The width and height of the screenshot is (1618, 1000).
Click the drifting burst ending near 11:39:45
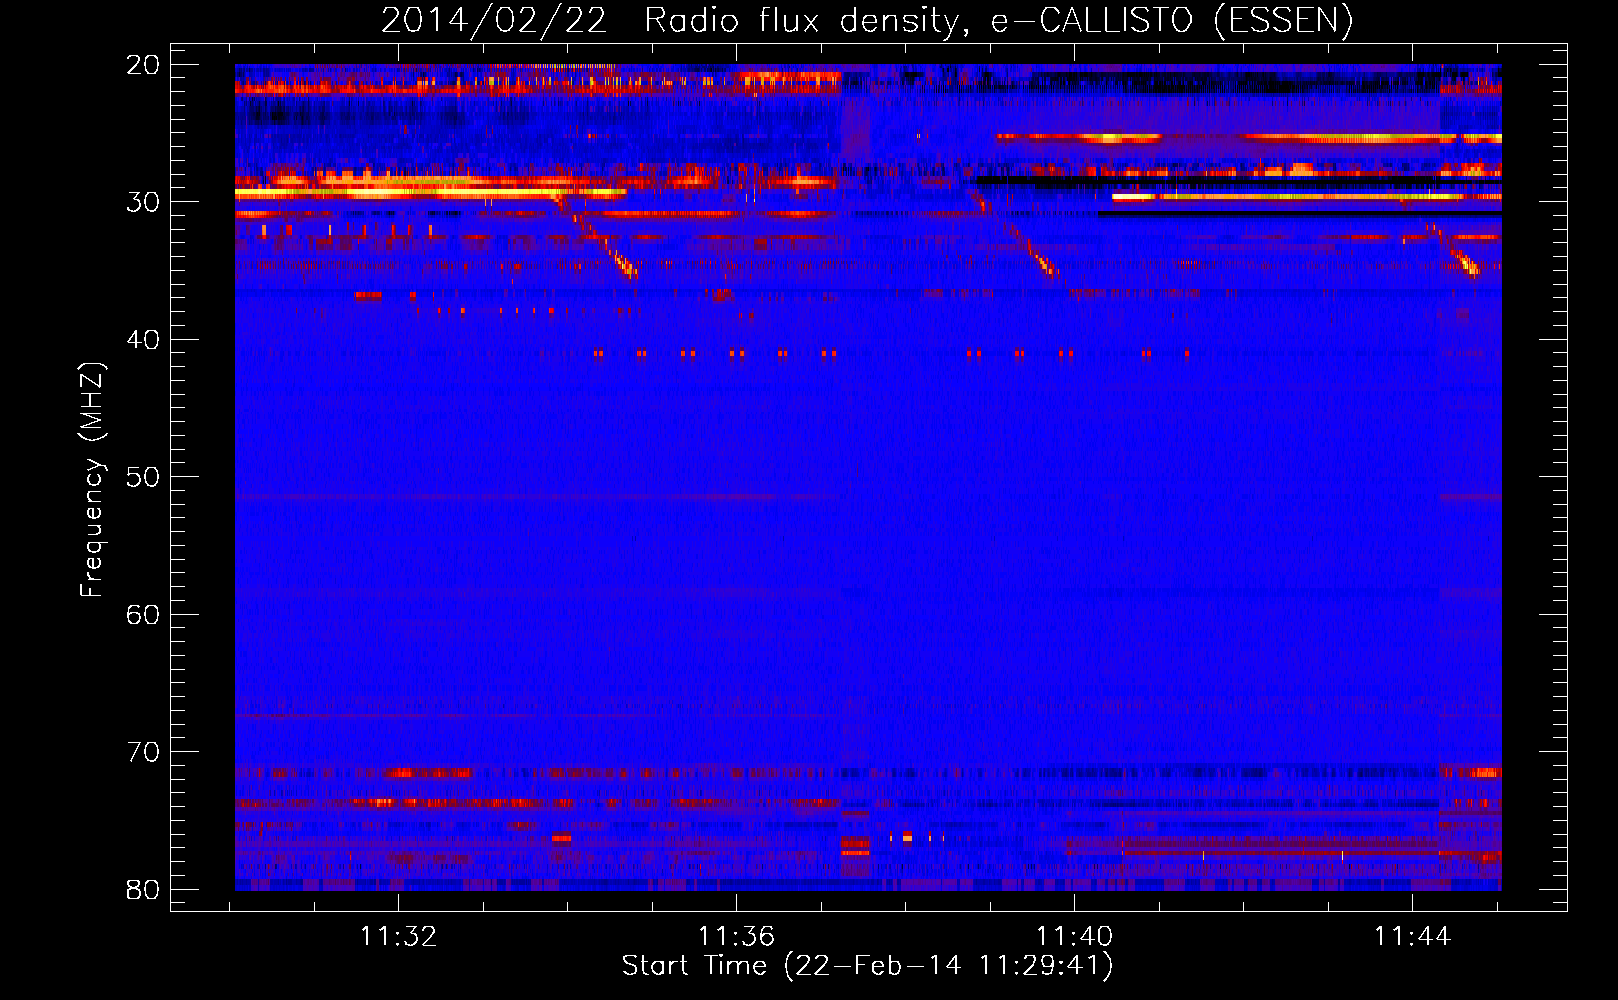click(1015, 237)
